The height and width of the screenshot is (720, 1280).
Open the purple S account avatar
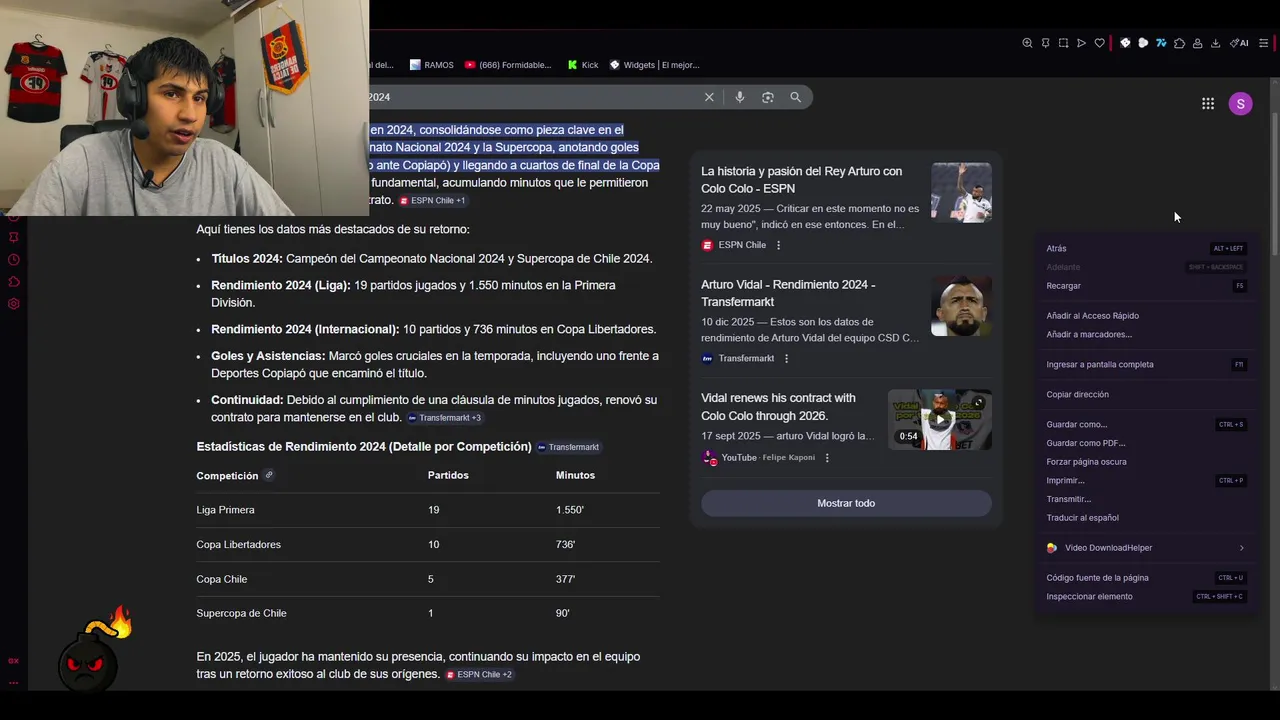click(1240, 104)
